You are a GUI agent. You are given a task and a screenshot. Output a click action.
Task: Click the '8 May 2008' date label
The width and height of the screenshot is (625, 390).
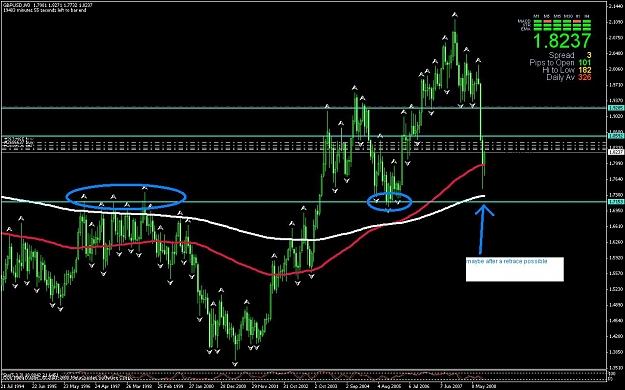pos(483,386)
